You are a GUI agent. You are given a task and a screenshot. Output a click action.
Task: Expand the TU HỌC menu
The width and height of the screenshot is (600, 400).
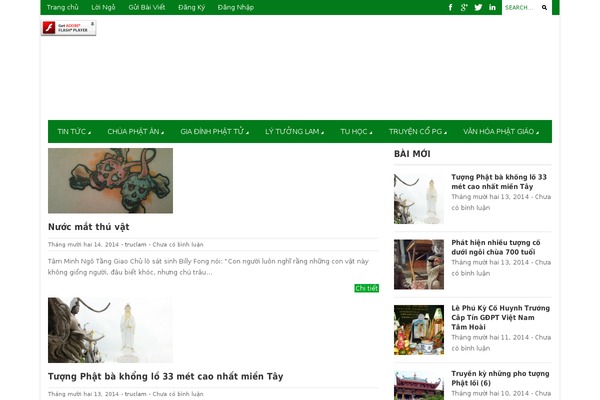[x=356, y=131]
